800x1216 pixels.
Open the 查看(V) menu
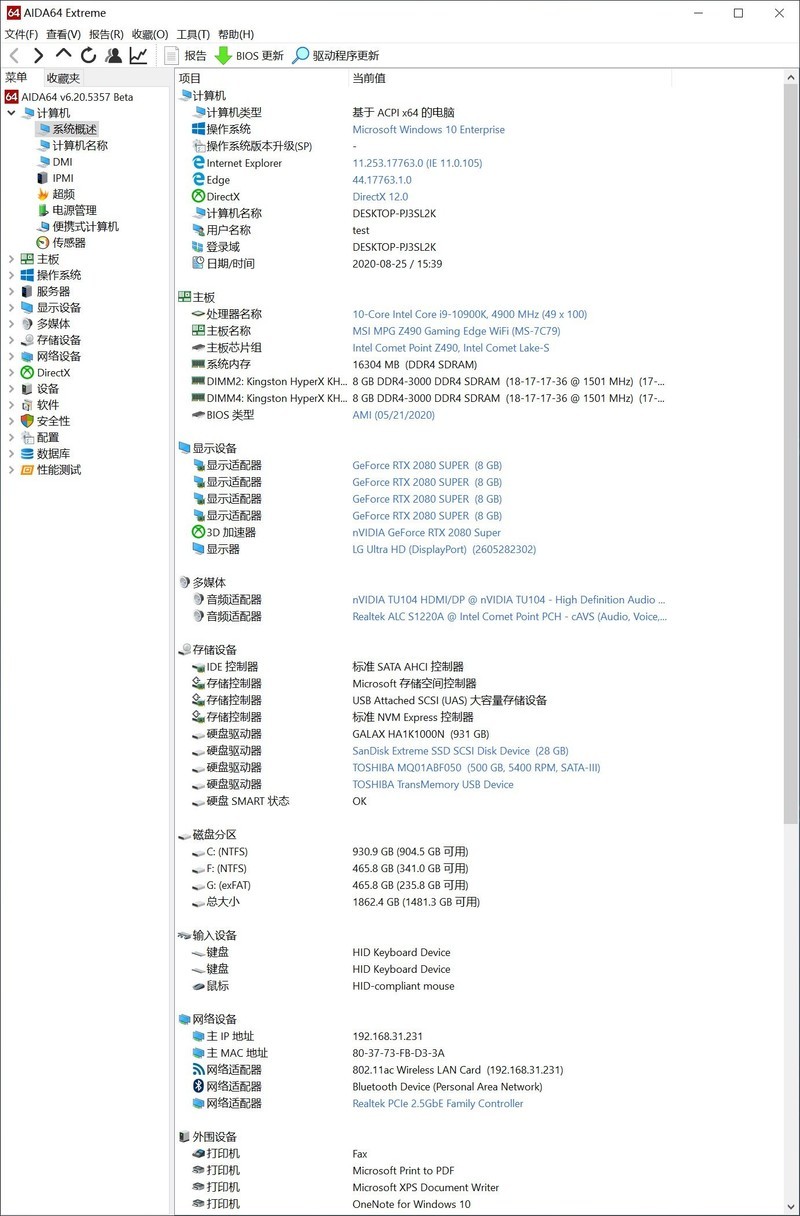64,34
